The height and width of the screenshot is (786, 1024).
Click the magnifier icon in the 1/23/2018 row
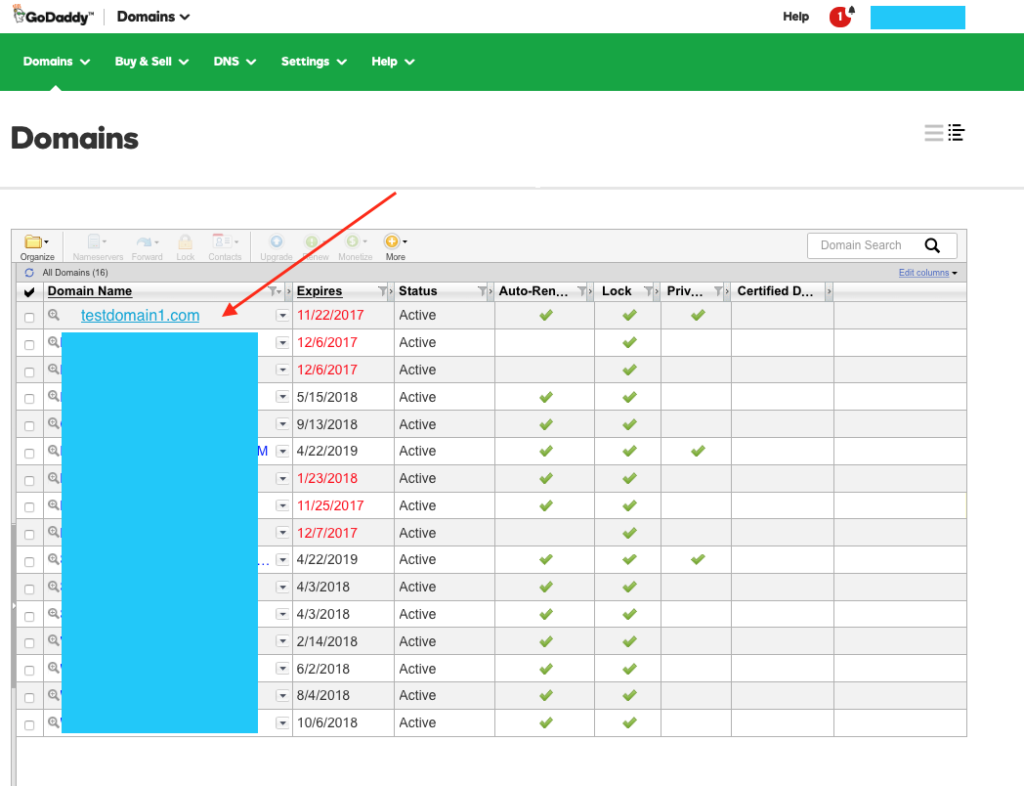tap(54, 478)
